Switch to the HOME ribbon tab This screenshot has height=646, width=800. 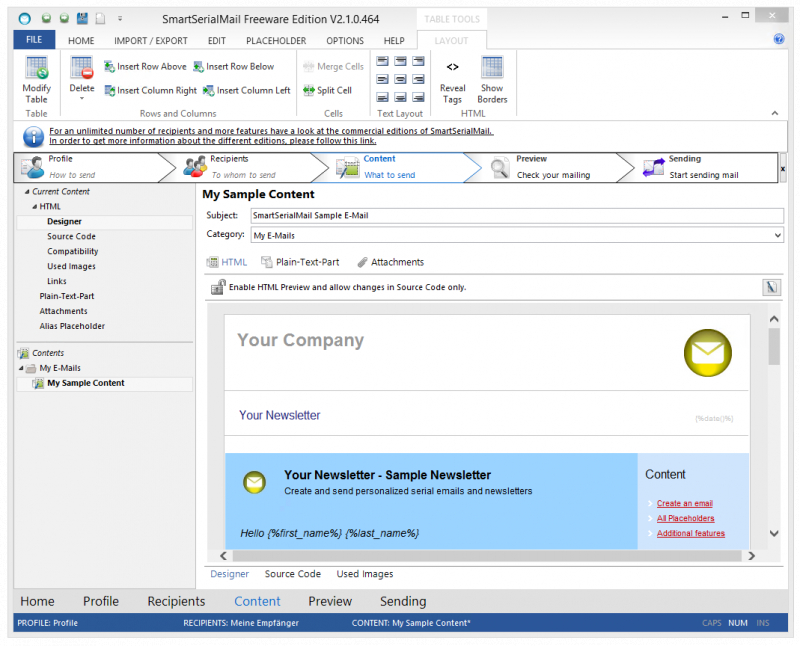pos(81,41)
